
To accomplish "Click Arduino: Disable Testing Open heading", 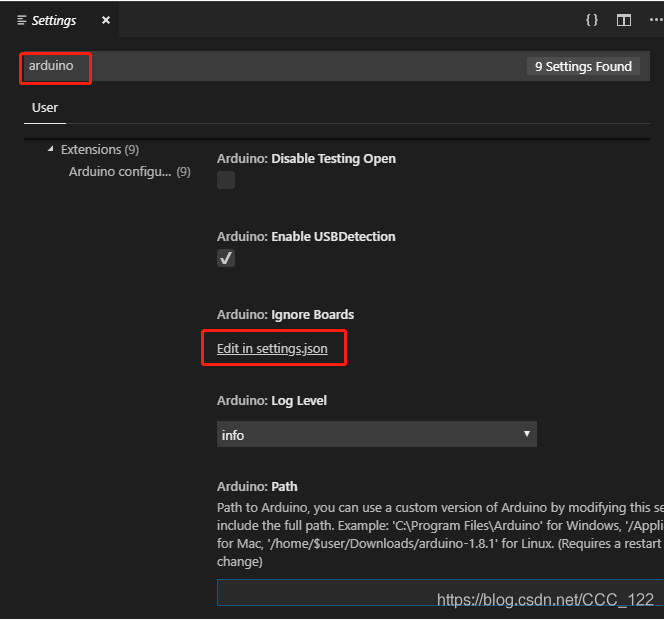I will click(x=306, y=159).
